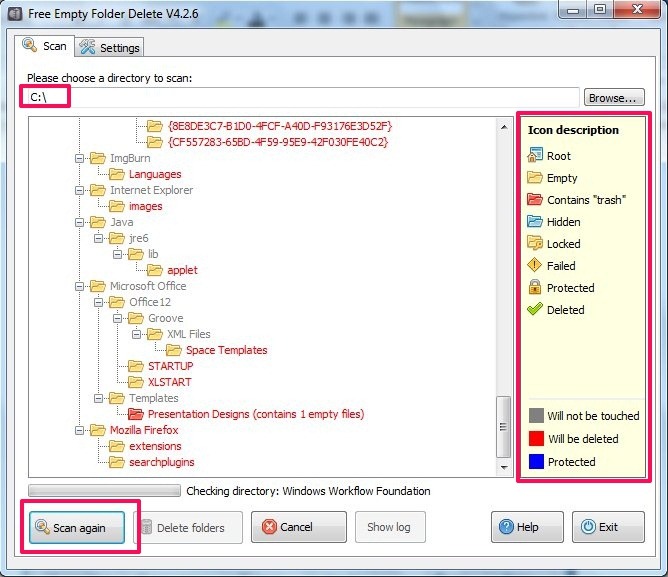Switch to the Scan tab
Viewport: 668px width, 577px height.
(45, 46)
